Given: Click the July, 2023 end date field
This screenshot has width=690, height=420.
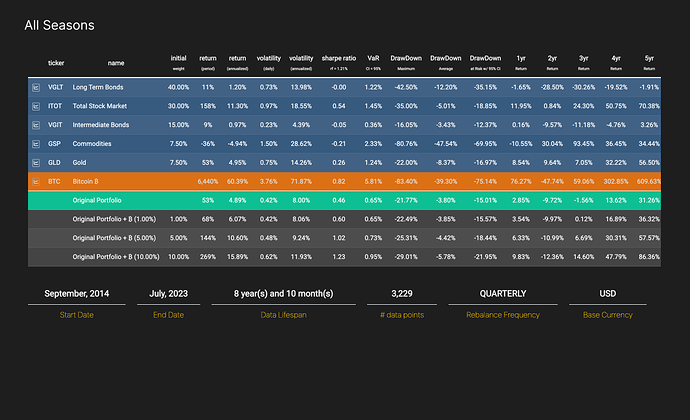Looking at the screenshot, I should point(167,293).
